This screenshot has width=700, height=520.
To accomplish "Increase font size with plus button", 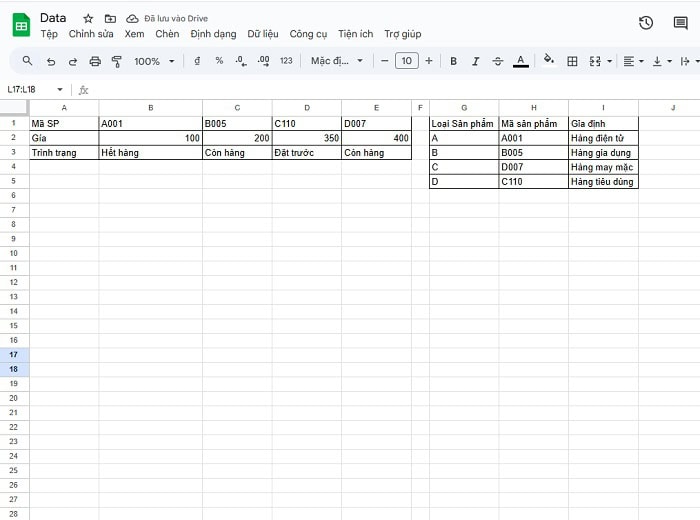I will tap(429, 61).
